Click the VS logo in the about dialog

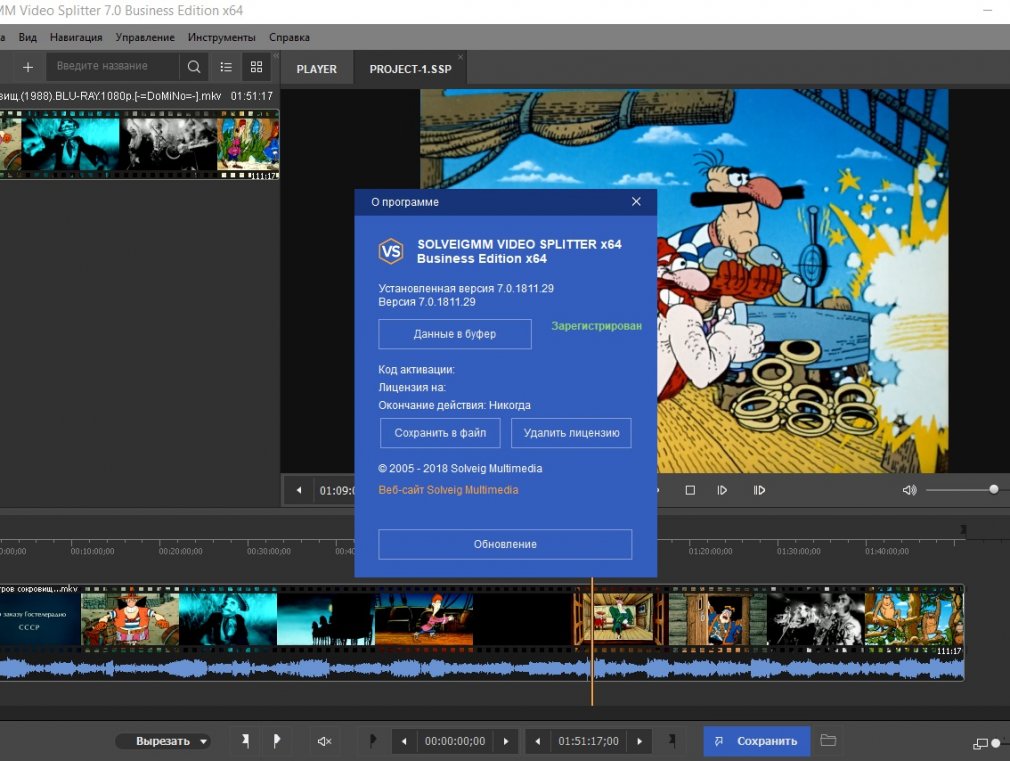391,251
